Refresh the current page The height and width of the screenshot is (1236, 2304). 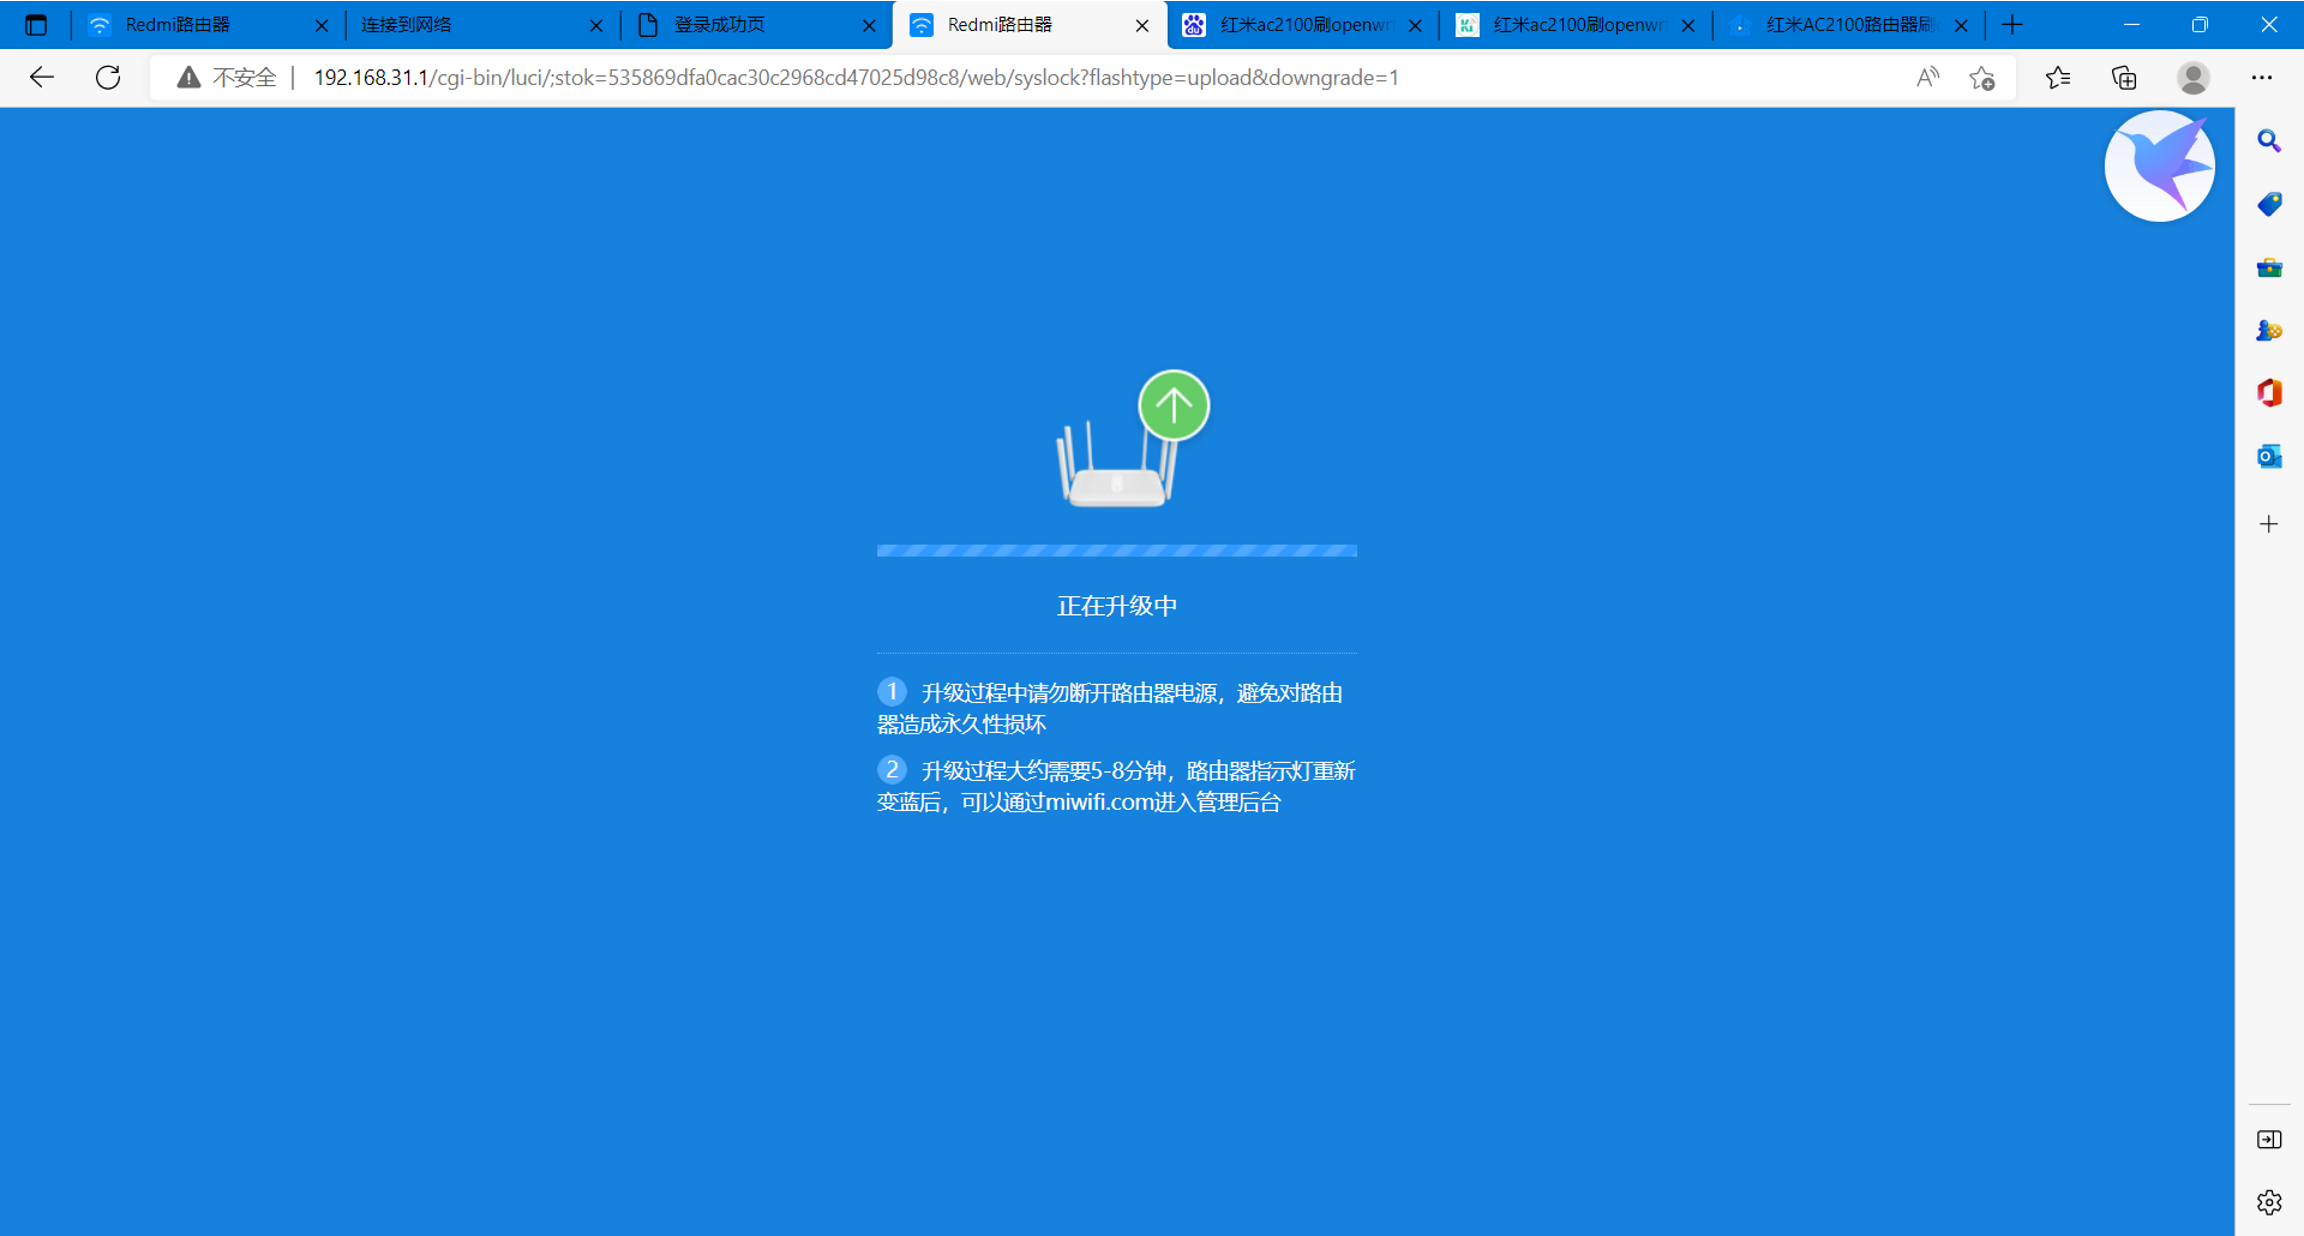108,77
